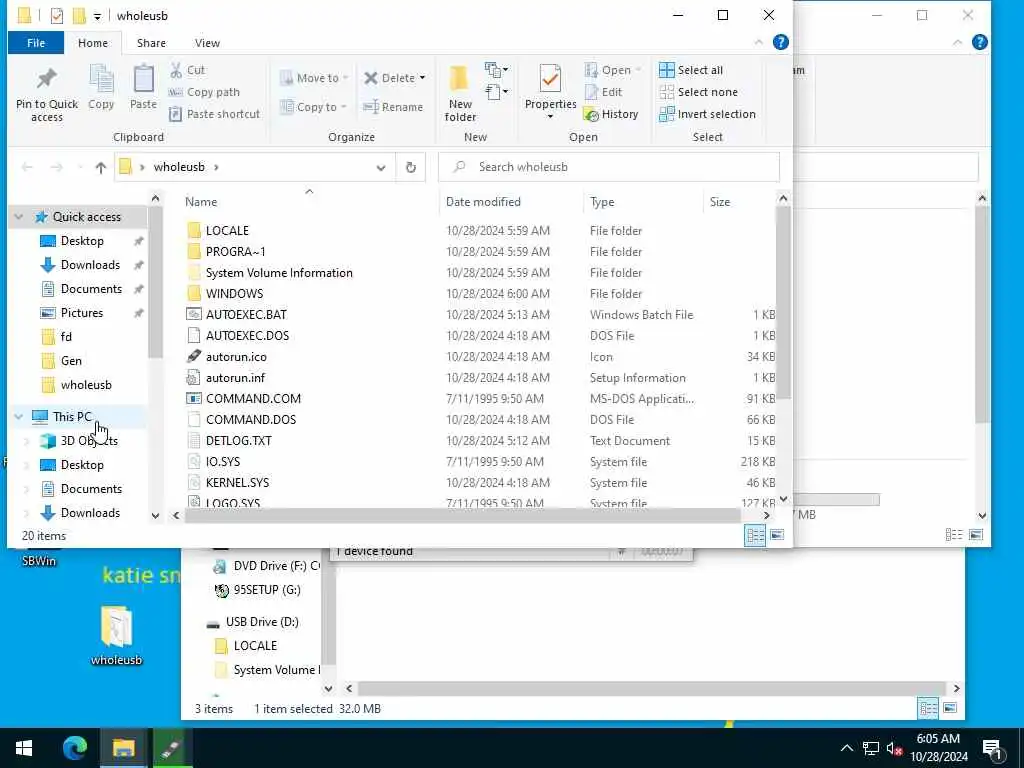1024x768 pixels.
Task: Create a New folder from ribbon
Action: tap(460, 93)
